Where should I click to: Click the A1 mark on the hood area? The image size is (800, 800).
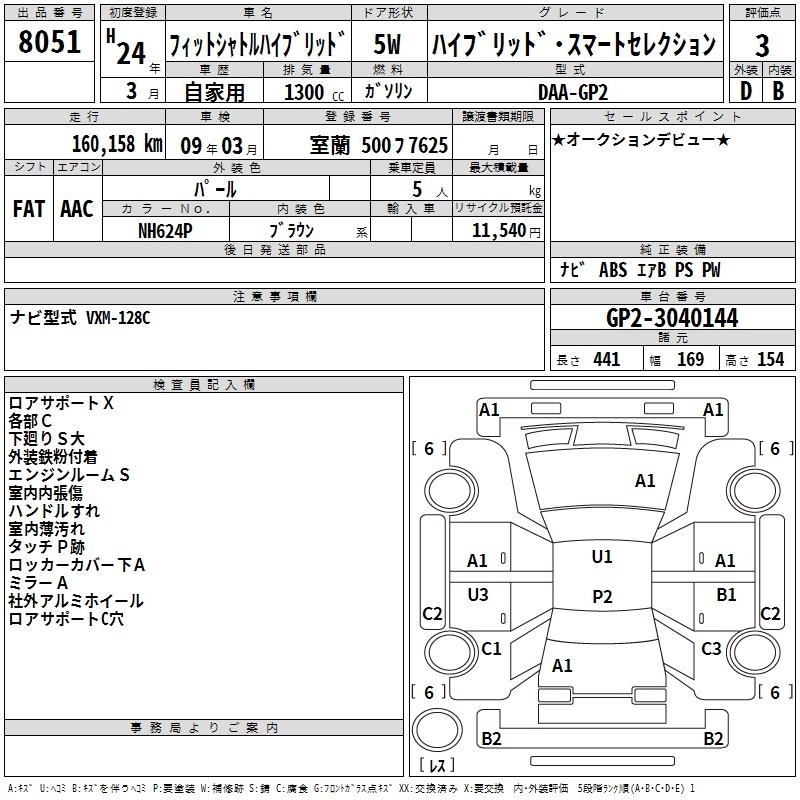tap(645, 481)
